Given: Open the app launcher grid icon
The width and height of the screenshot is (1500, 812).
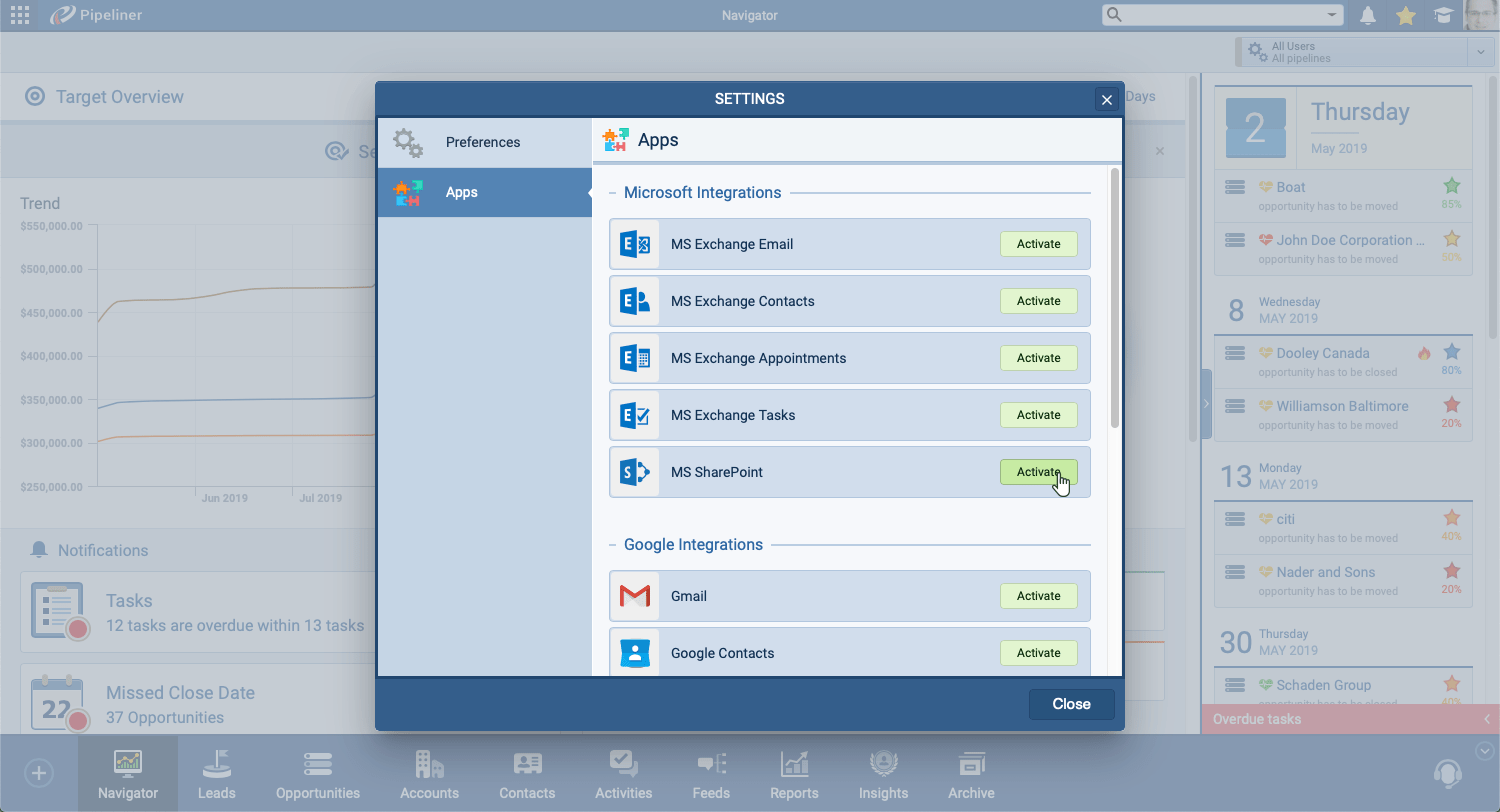Looking at the screenshot, I should point(19,15).
